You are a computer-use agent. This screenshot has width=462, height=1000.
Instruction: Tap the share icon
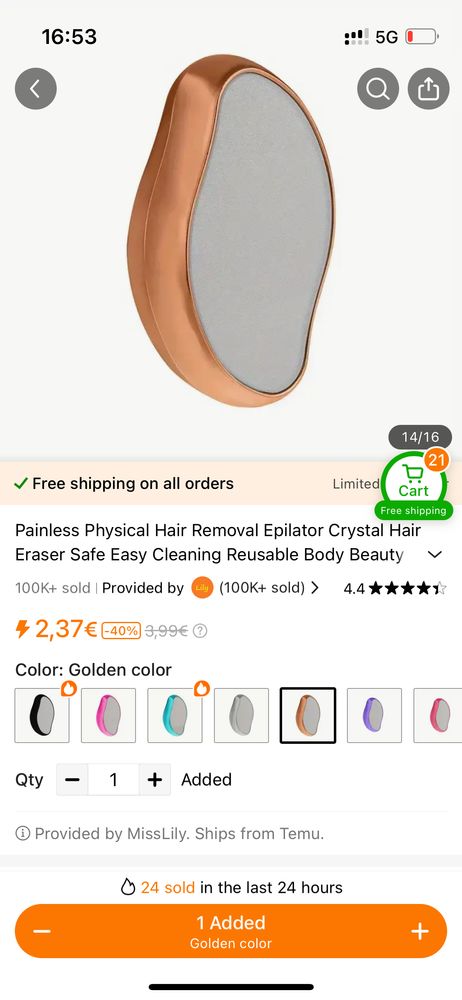pos(429,89)
